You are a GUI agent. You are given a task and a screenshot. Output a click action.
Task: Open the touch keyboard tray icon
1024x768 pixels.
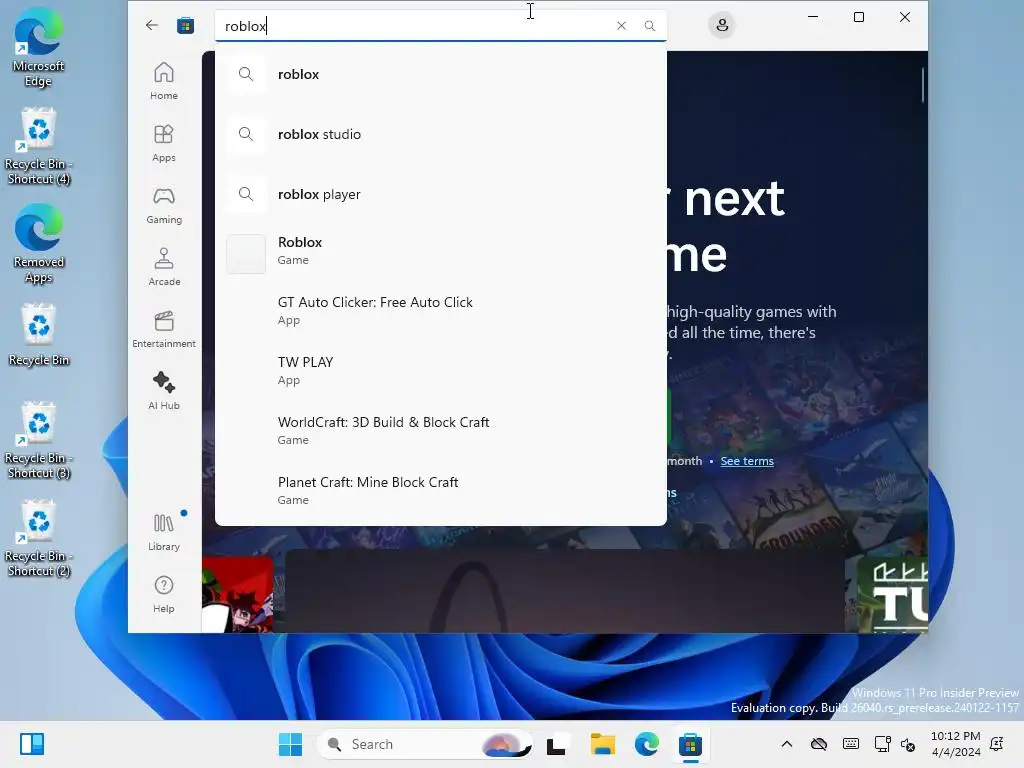(x=850, y=744)
